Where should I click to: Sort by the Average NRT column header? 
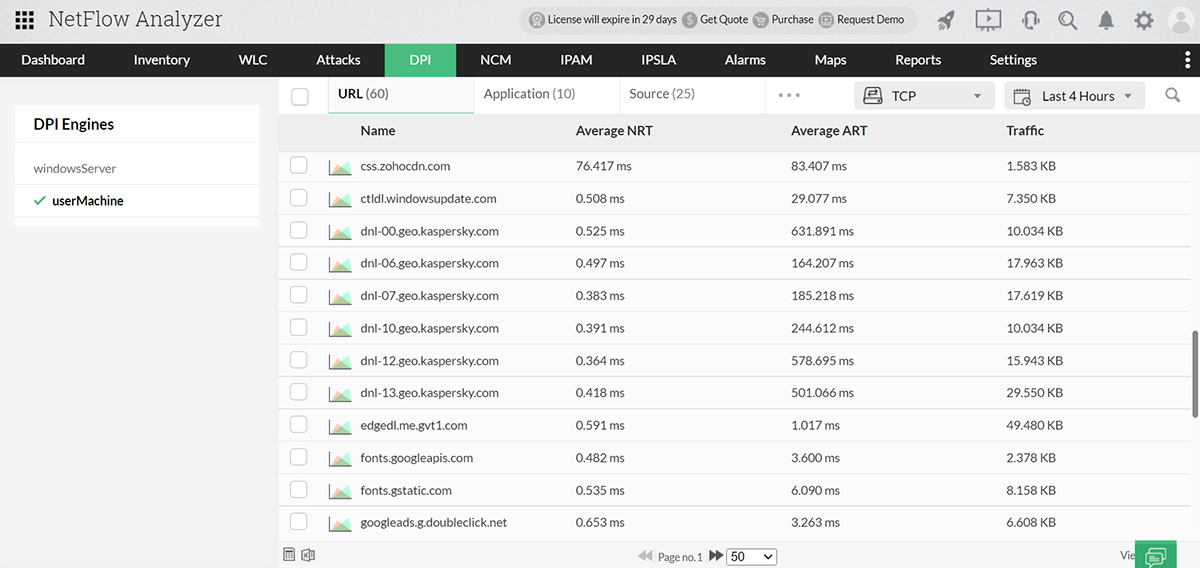point(614,131)
